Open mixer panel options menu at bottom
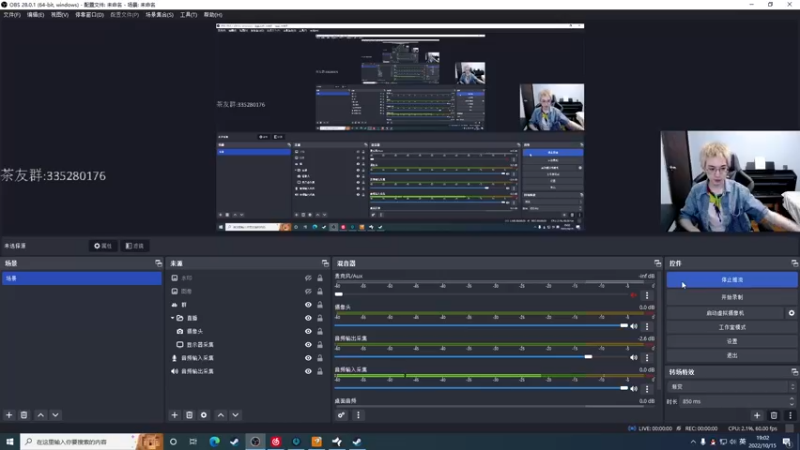 pyautogui.click(x=358, y=415)
